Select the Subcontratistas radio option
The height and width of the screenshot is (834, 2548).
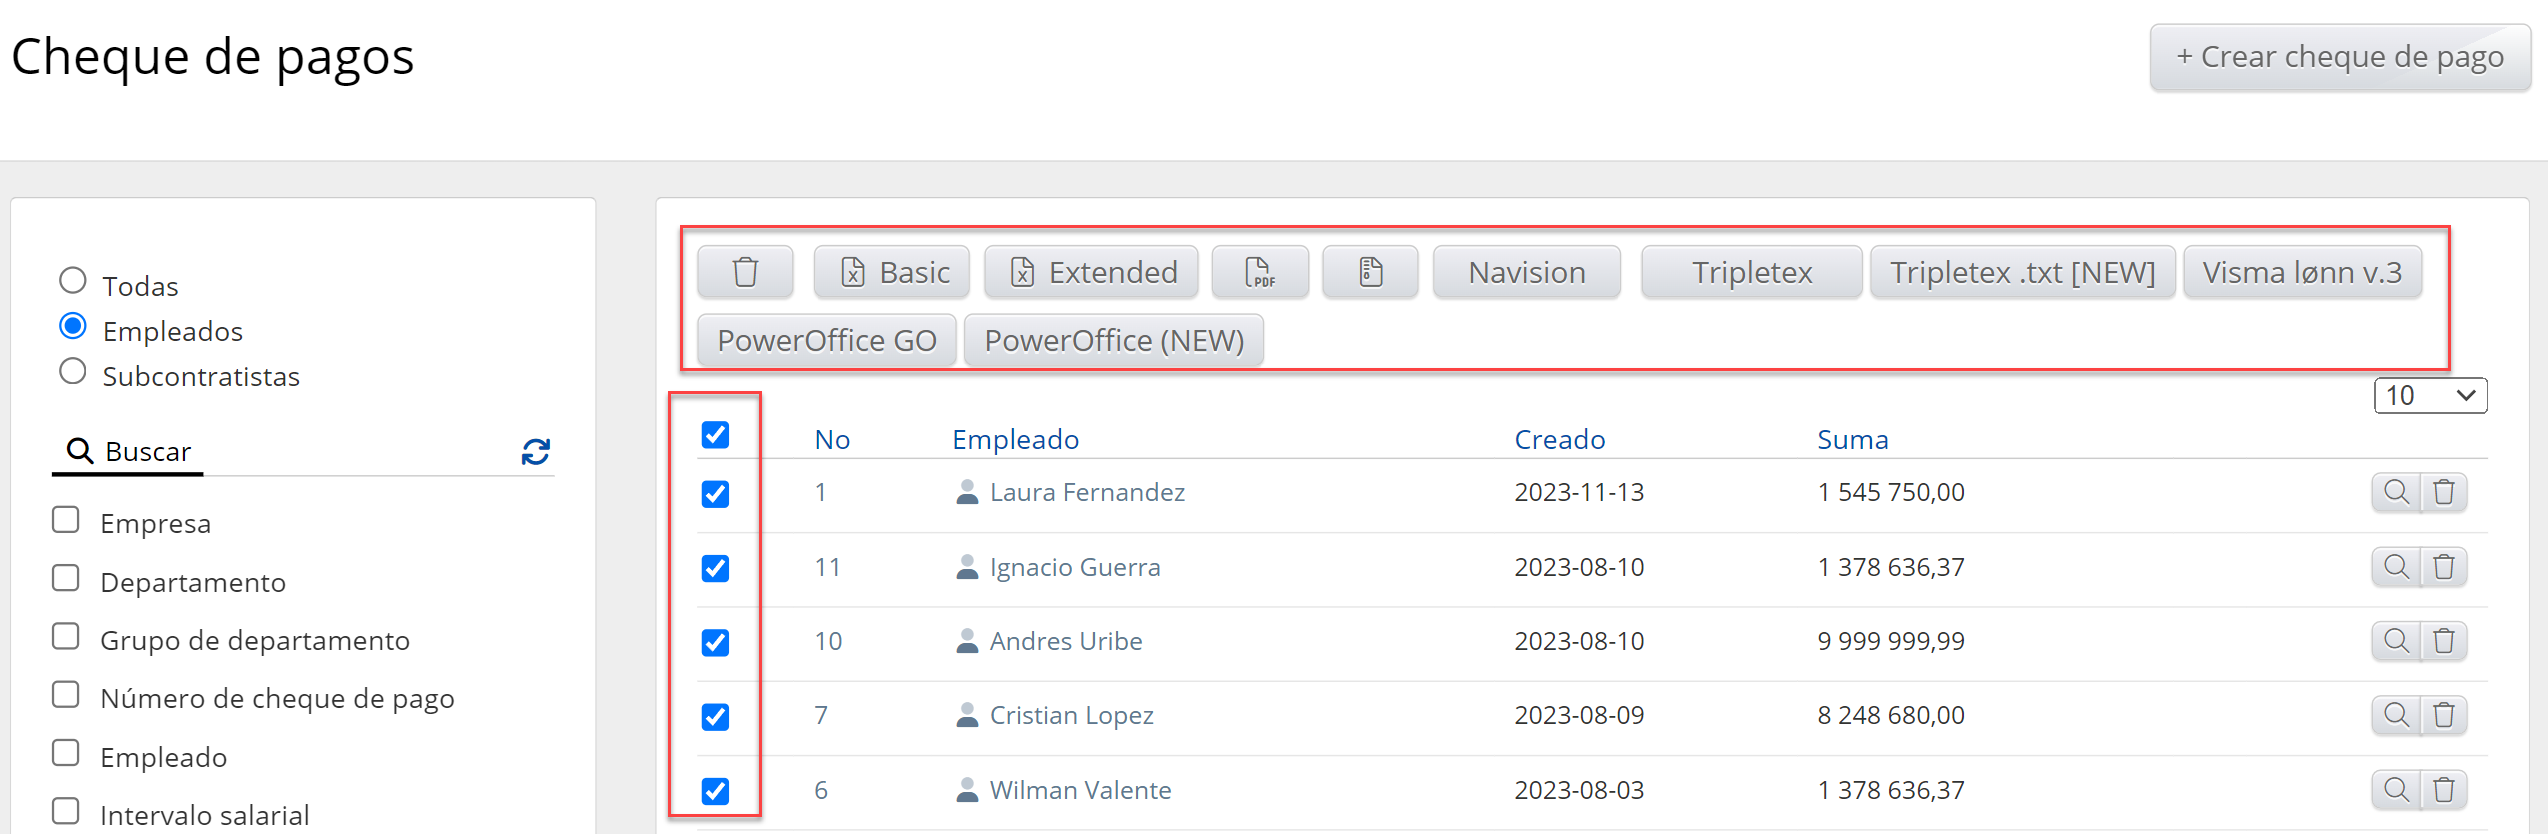point(73,372)
